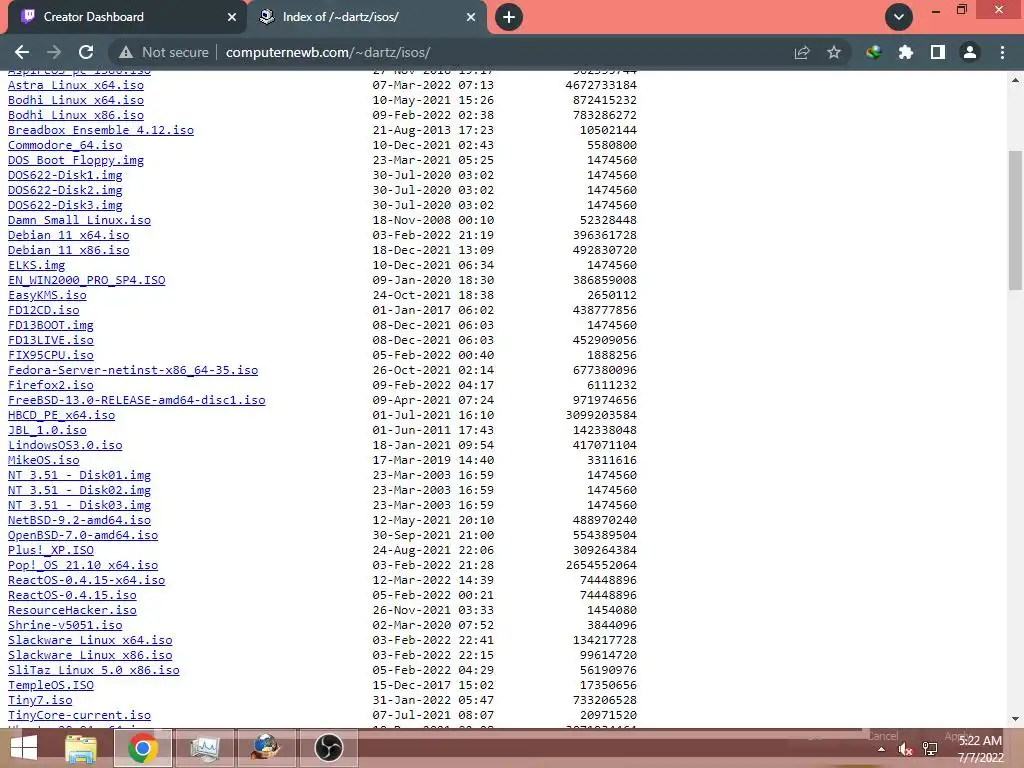The height and width of the screenshot is (768, 1024).
Task: Download Shrine-v5051.iso
Action: (x=65, y=626)
